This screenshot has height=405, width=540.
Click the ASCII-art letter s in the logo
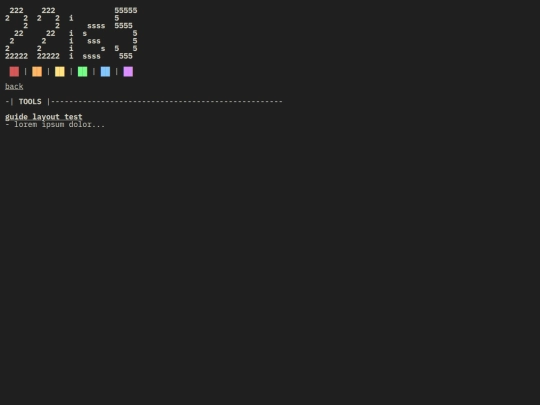(x=94, y=41)
